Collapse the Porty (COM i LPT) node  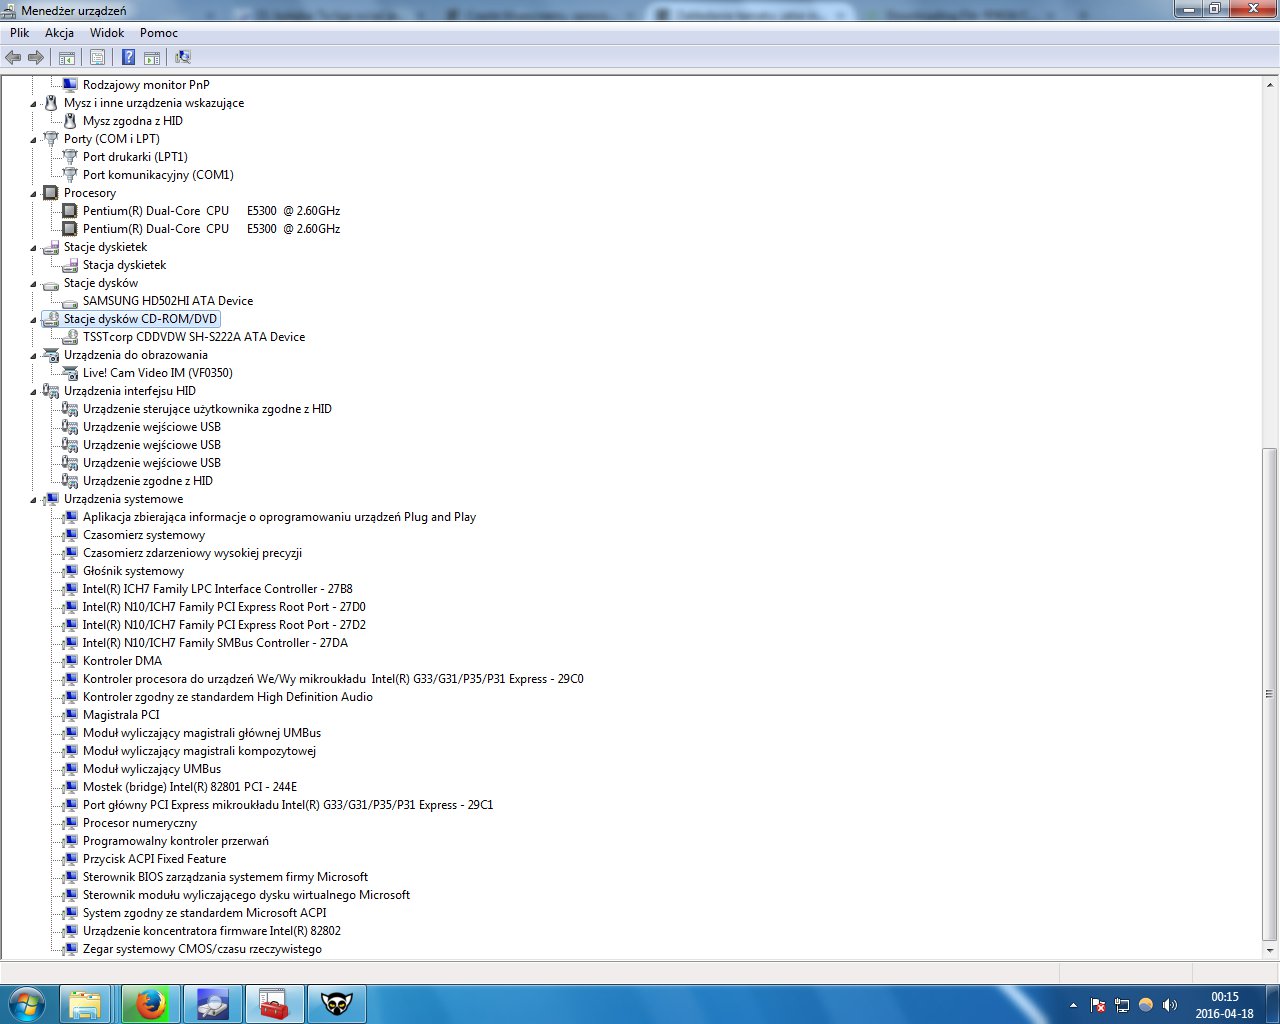click(33, 140)
